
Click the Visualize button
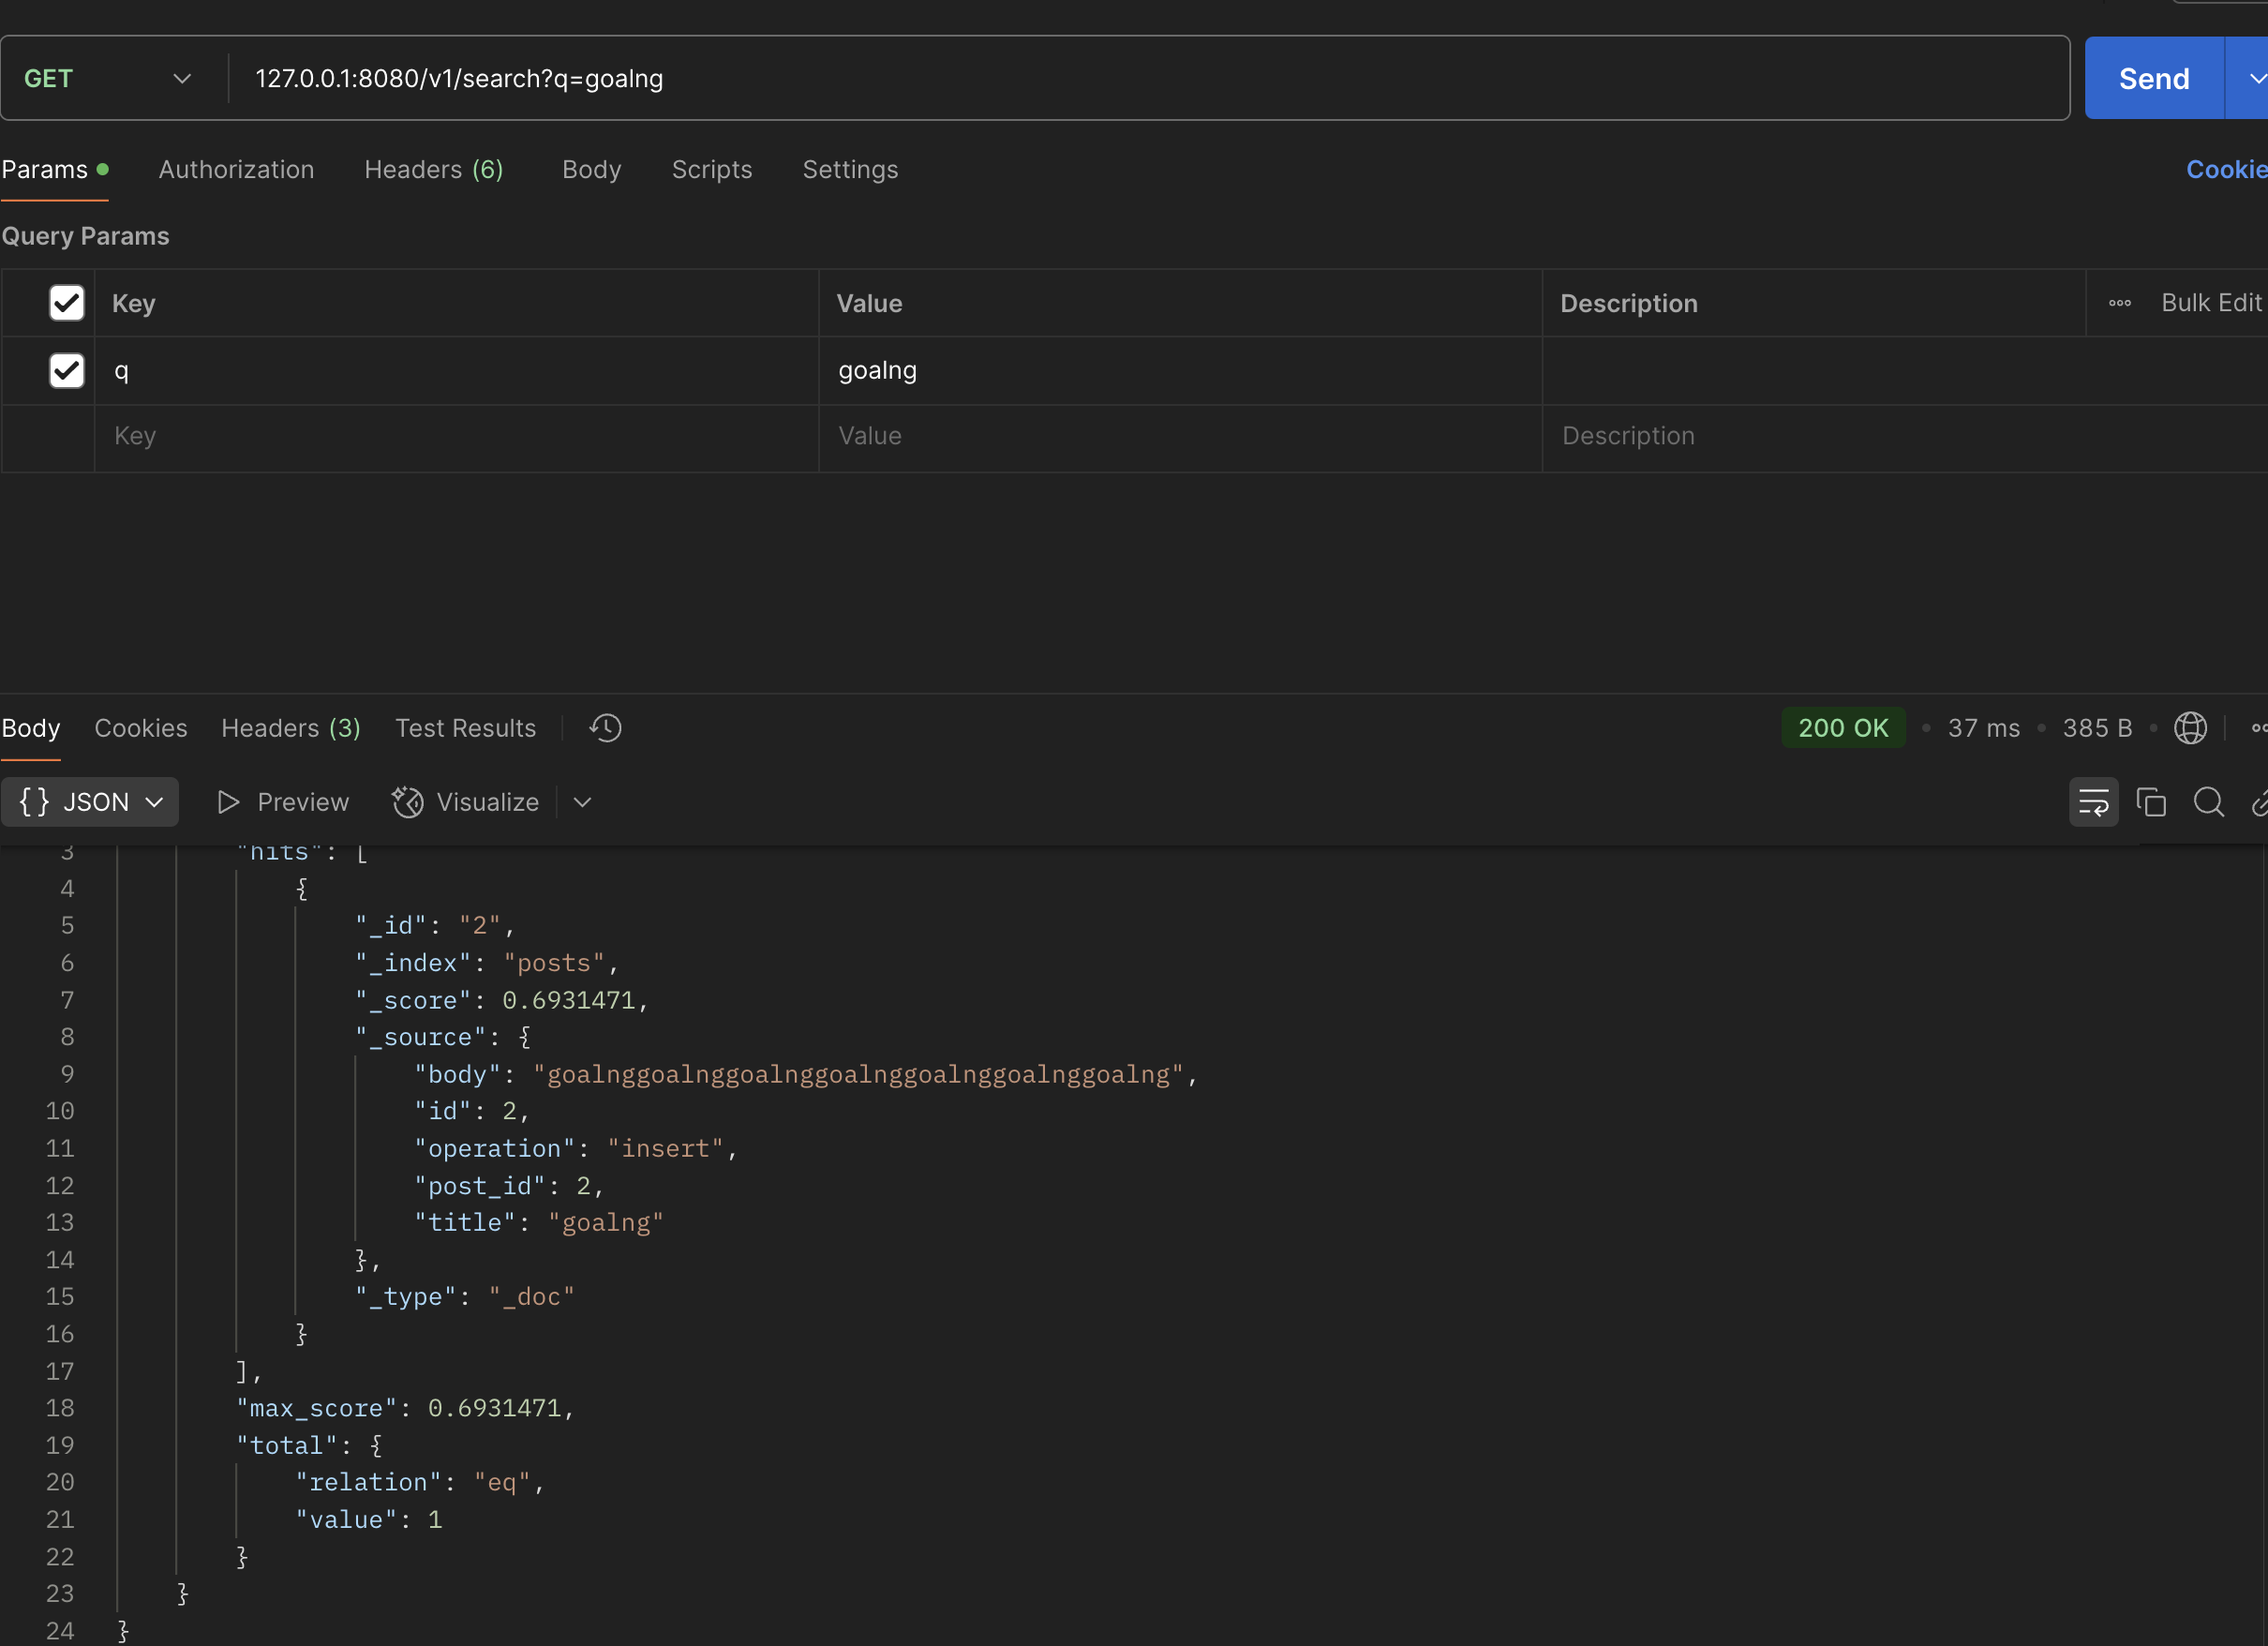click(x=466, y=802)
